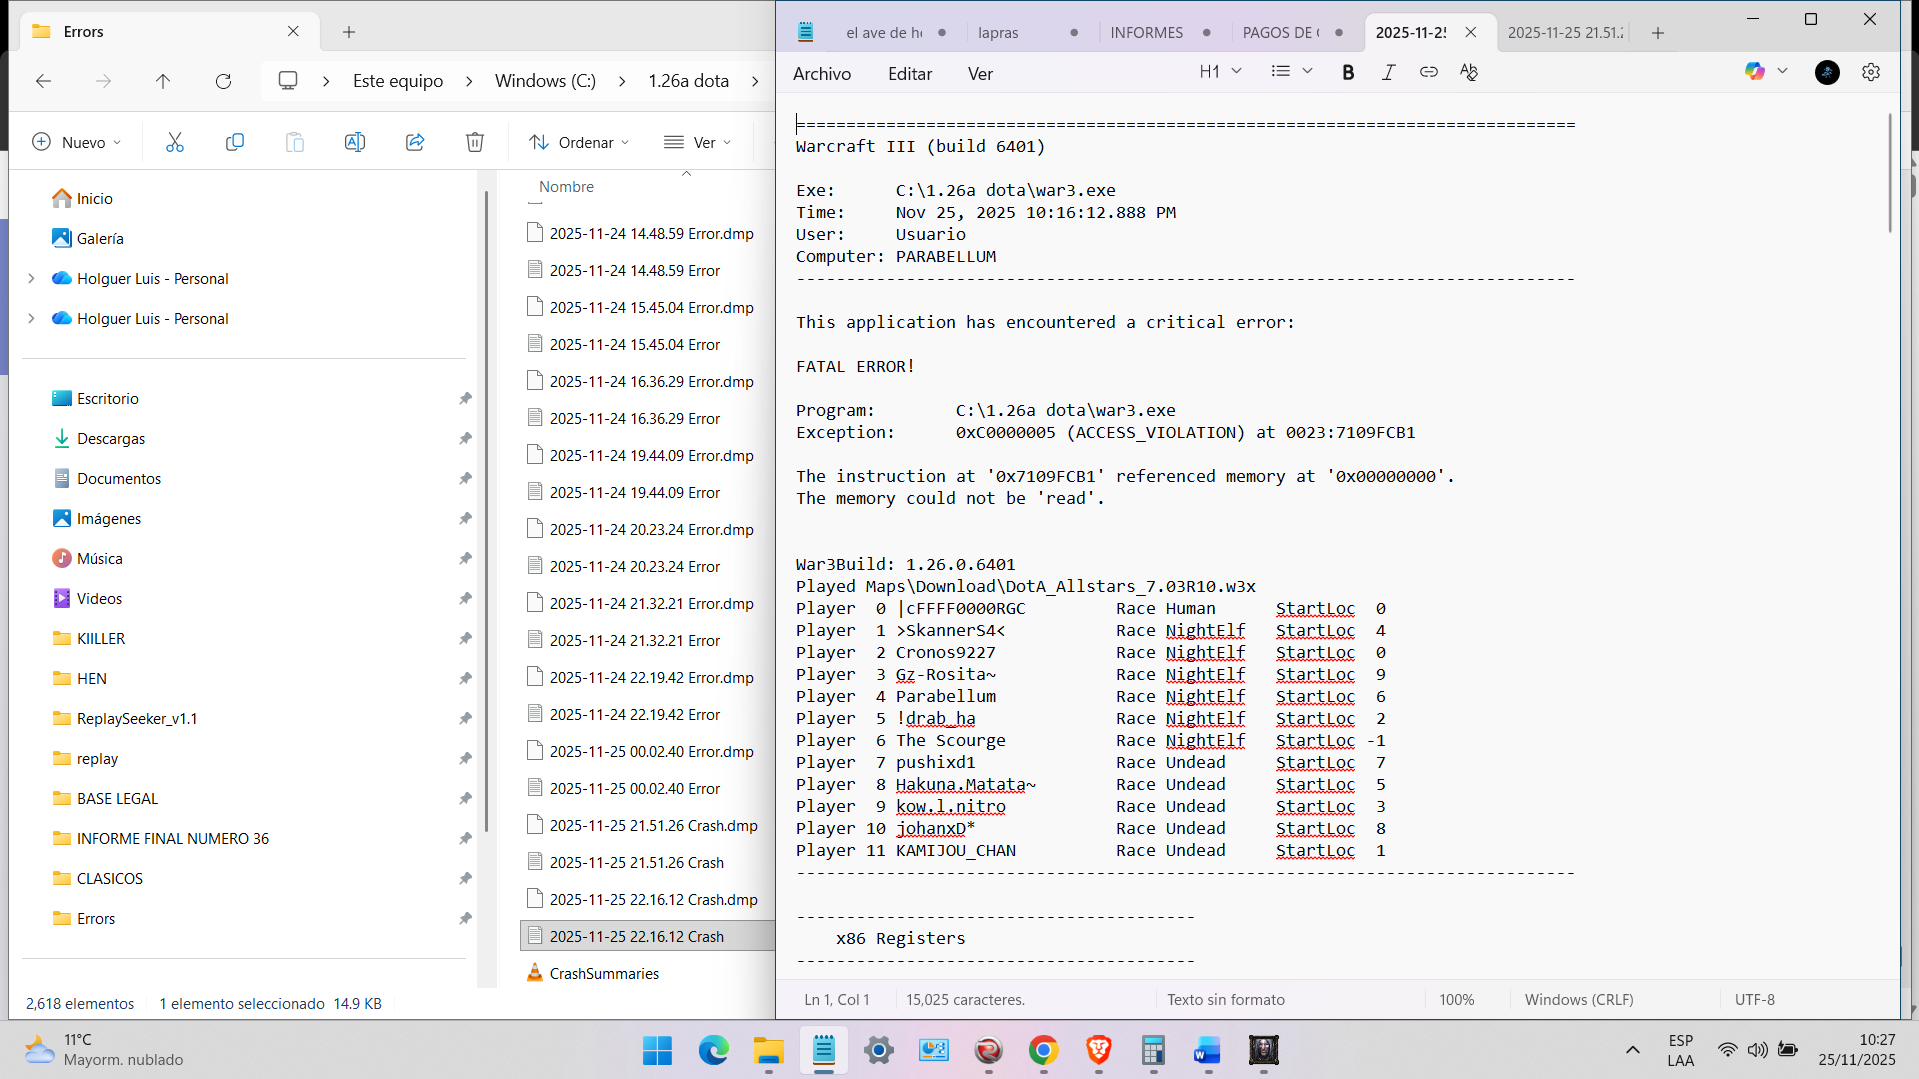Image resolution: width=1919 pixels, height=1079 pixels.
Task: Click the pin icon next to Descargas
Action: click(x=465, y=438)
